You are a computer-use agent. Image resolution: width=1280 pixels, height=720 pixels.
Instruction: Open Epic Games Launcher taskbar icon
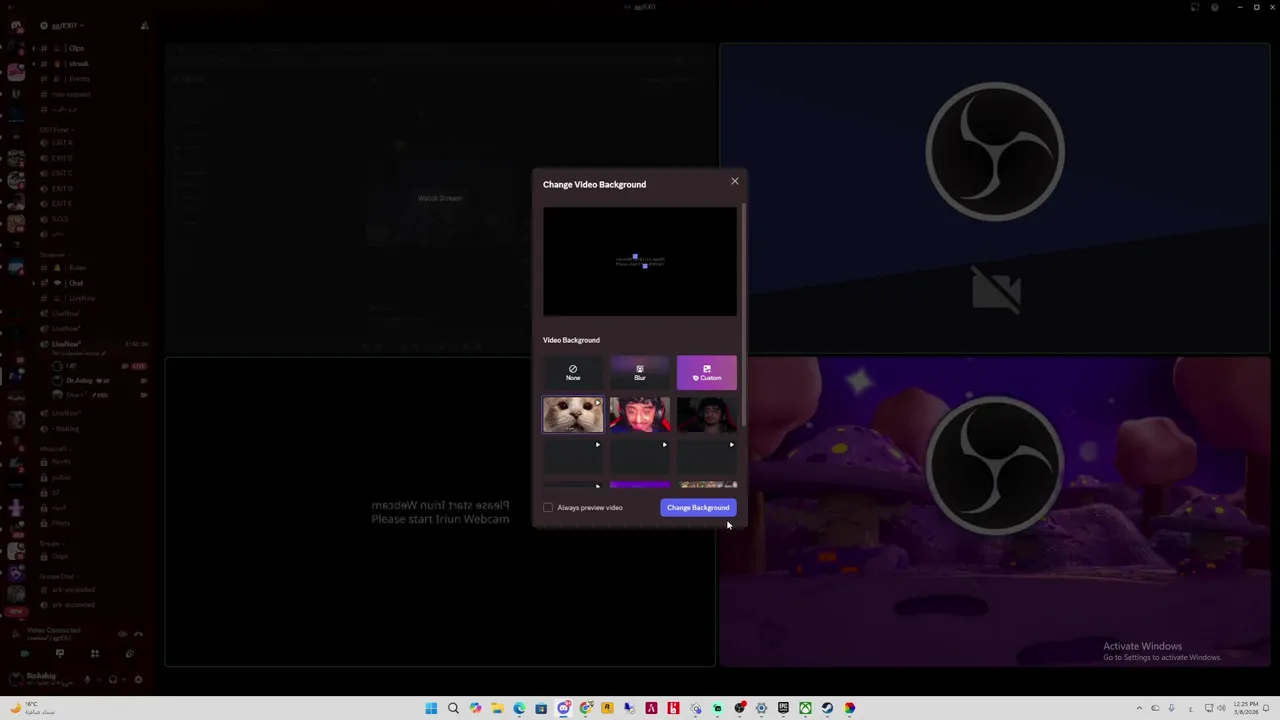783,708
